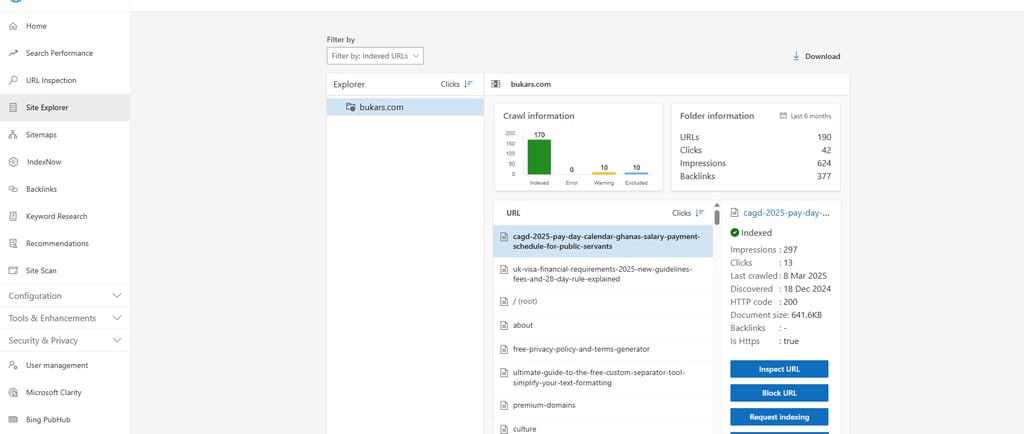
Task: Click the Block URL button
Action: pos(779,393)
